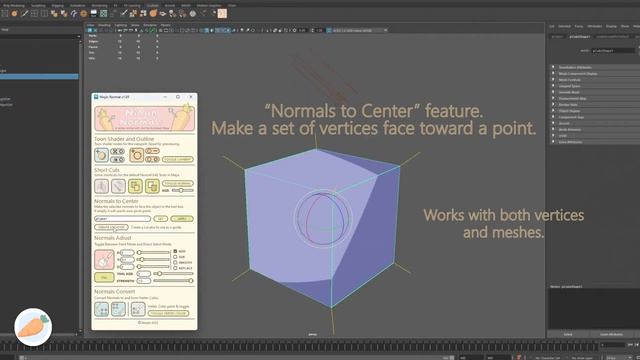Click the Toggle Vertex Color button
640x360 pixels.
tap(168, 313)
